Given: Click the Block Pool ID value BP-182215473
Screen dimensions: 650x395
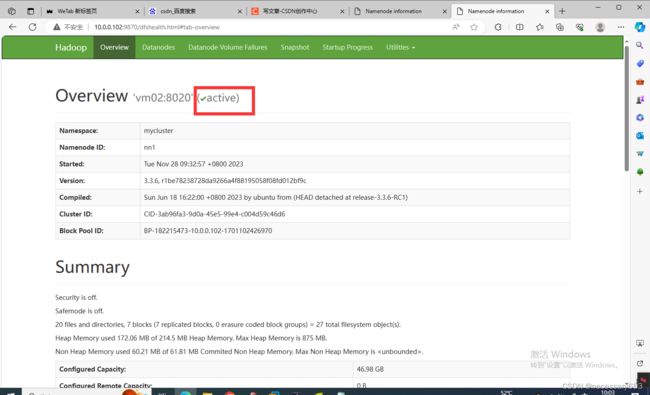Looking at the screenshot, I should (x=208, y=231).
